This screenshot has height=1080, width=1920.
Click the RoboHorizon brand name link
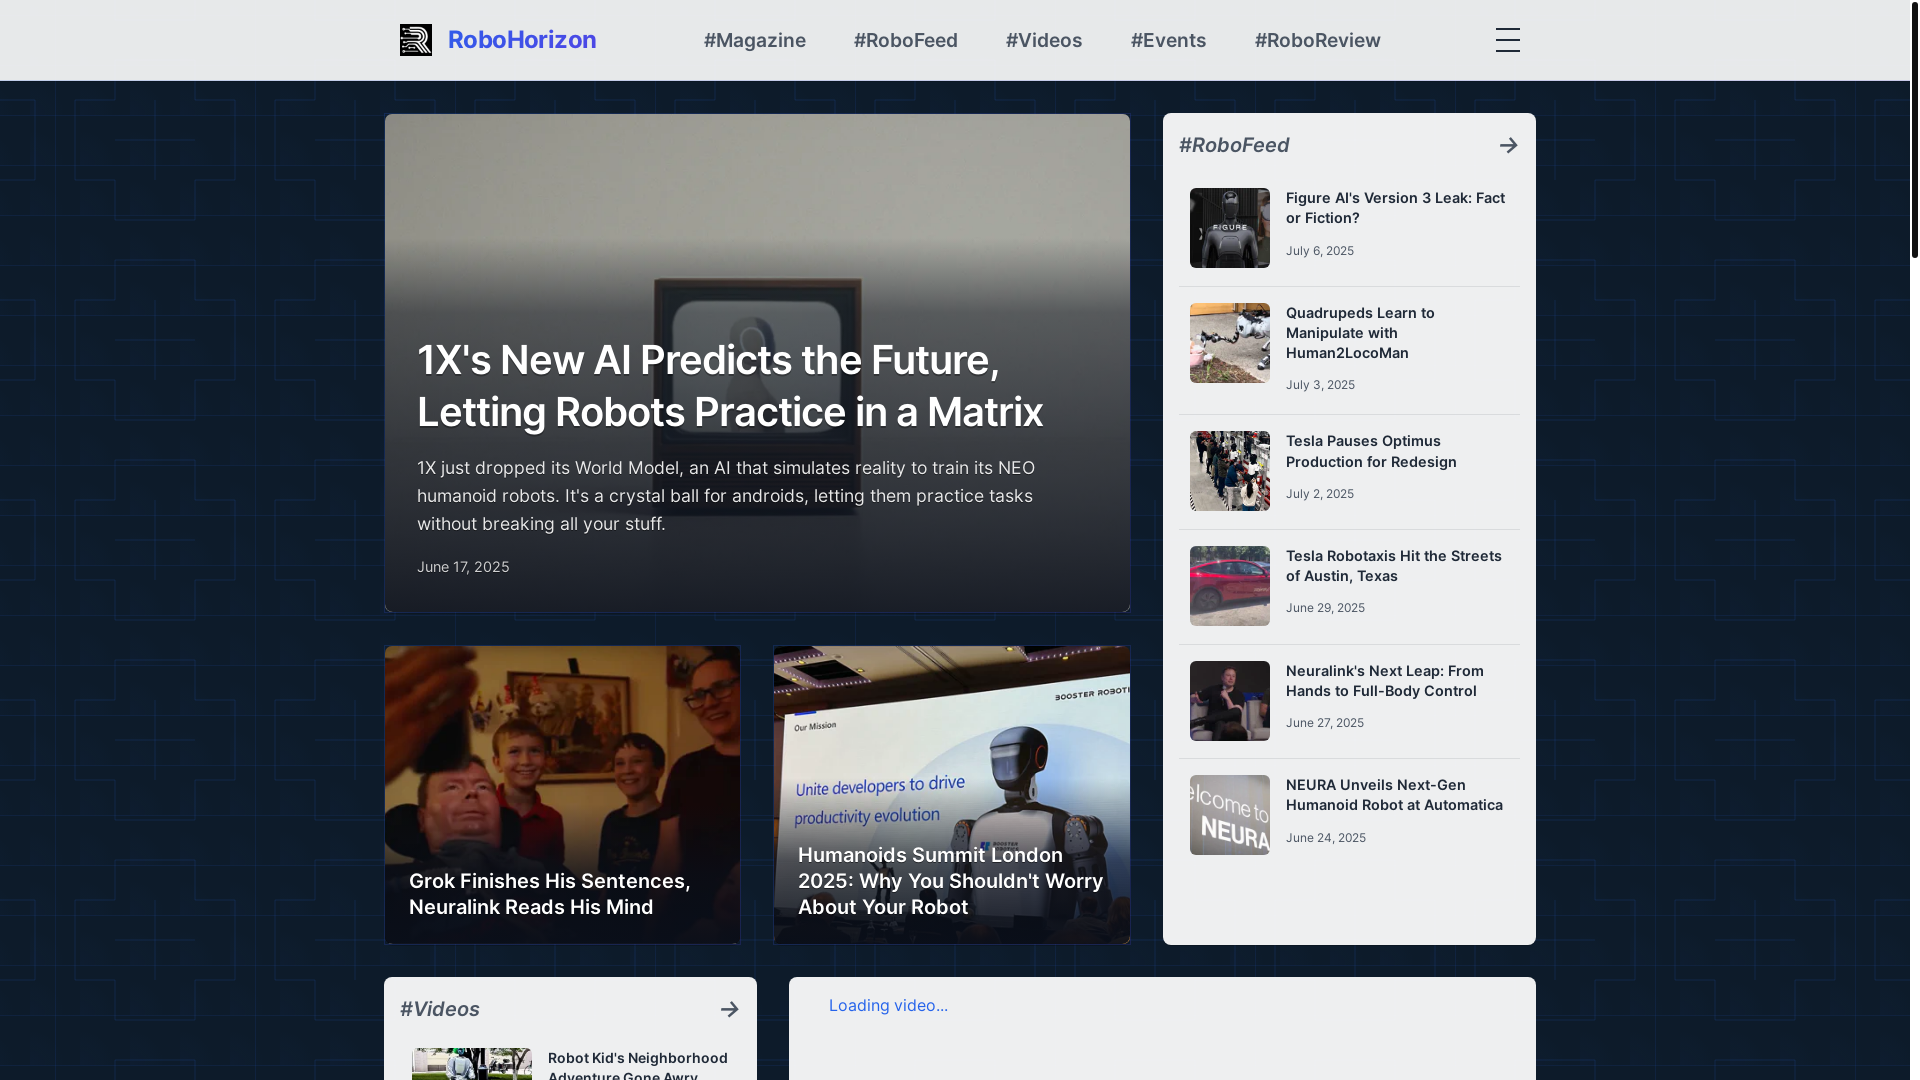522,40
